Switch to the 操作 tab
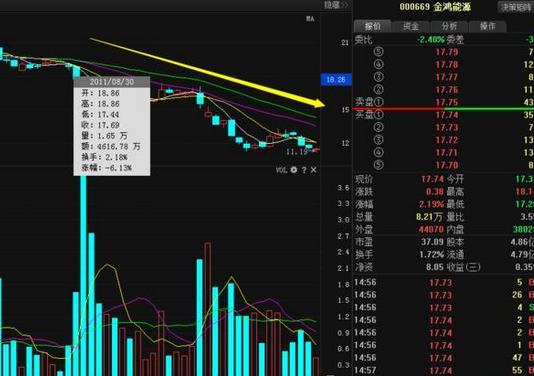534x376 pixels. pos(487,26)
